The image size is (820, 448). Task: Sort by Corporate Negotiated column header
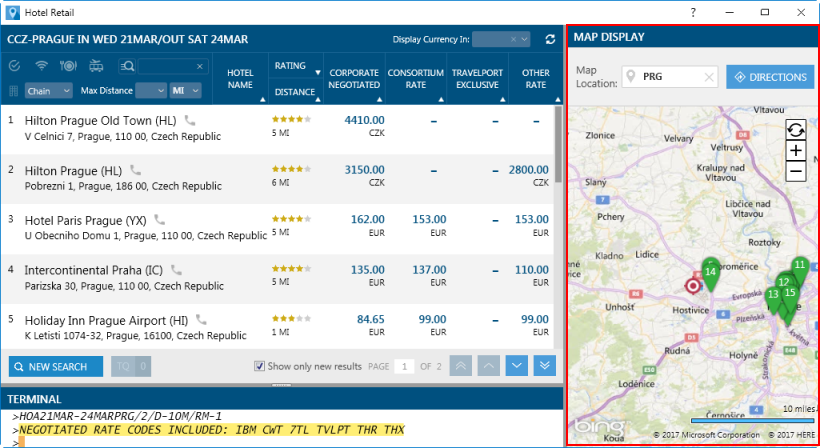coord(354,79)
